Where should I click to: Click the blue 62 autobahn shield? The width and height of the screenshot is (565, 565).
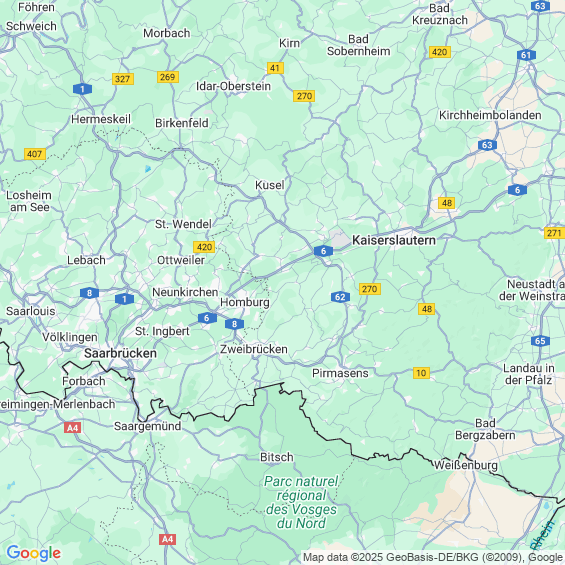[340, 297]
